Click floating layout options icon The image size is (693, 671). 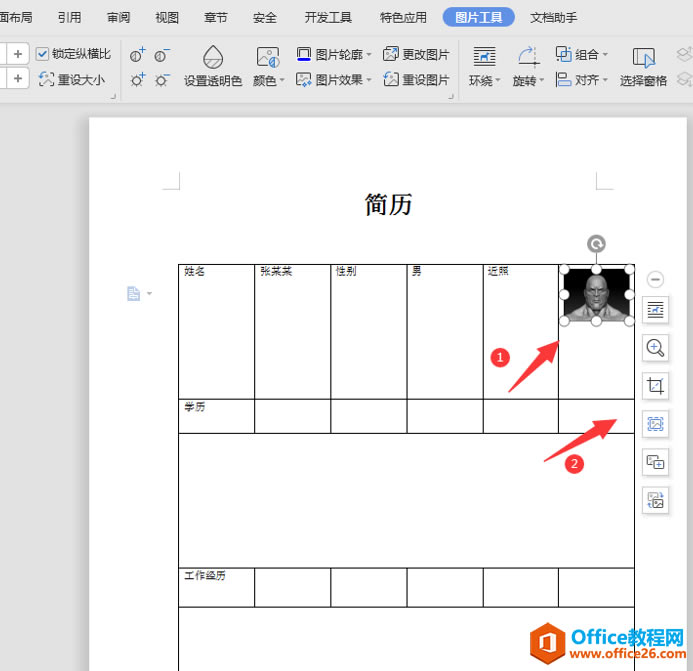655,309
